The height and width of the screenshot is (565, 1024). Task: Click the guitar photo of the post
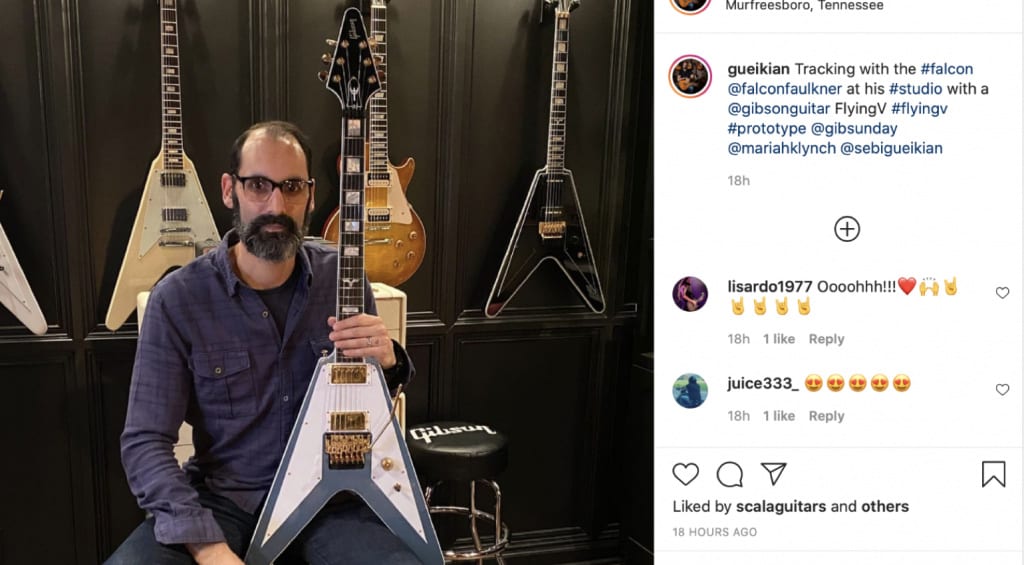pyautogui.click(x=327, y=282)
